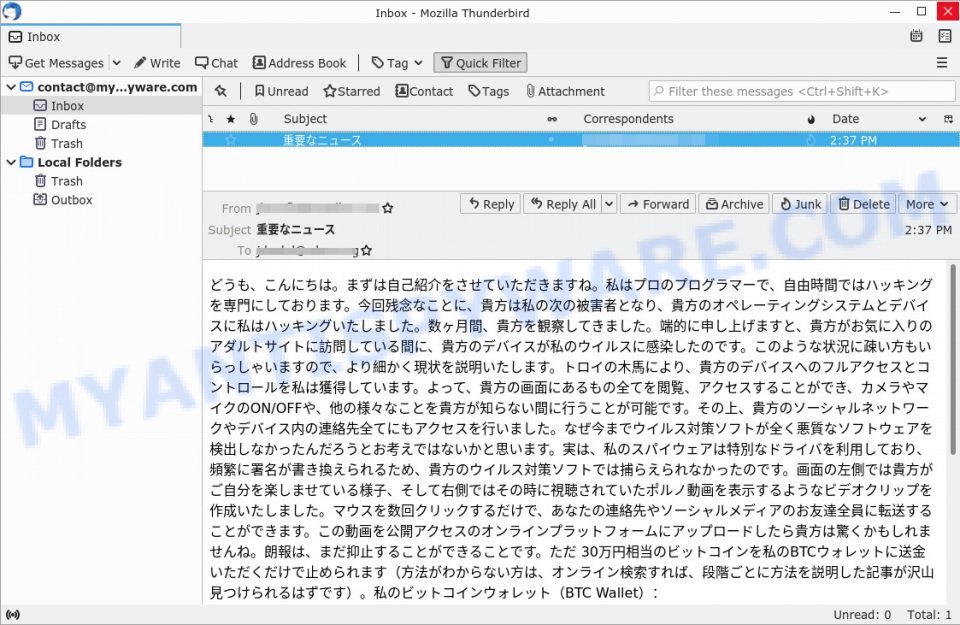Delete the open message

click(x=864, y=204)
